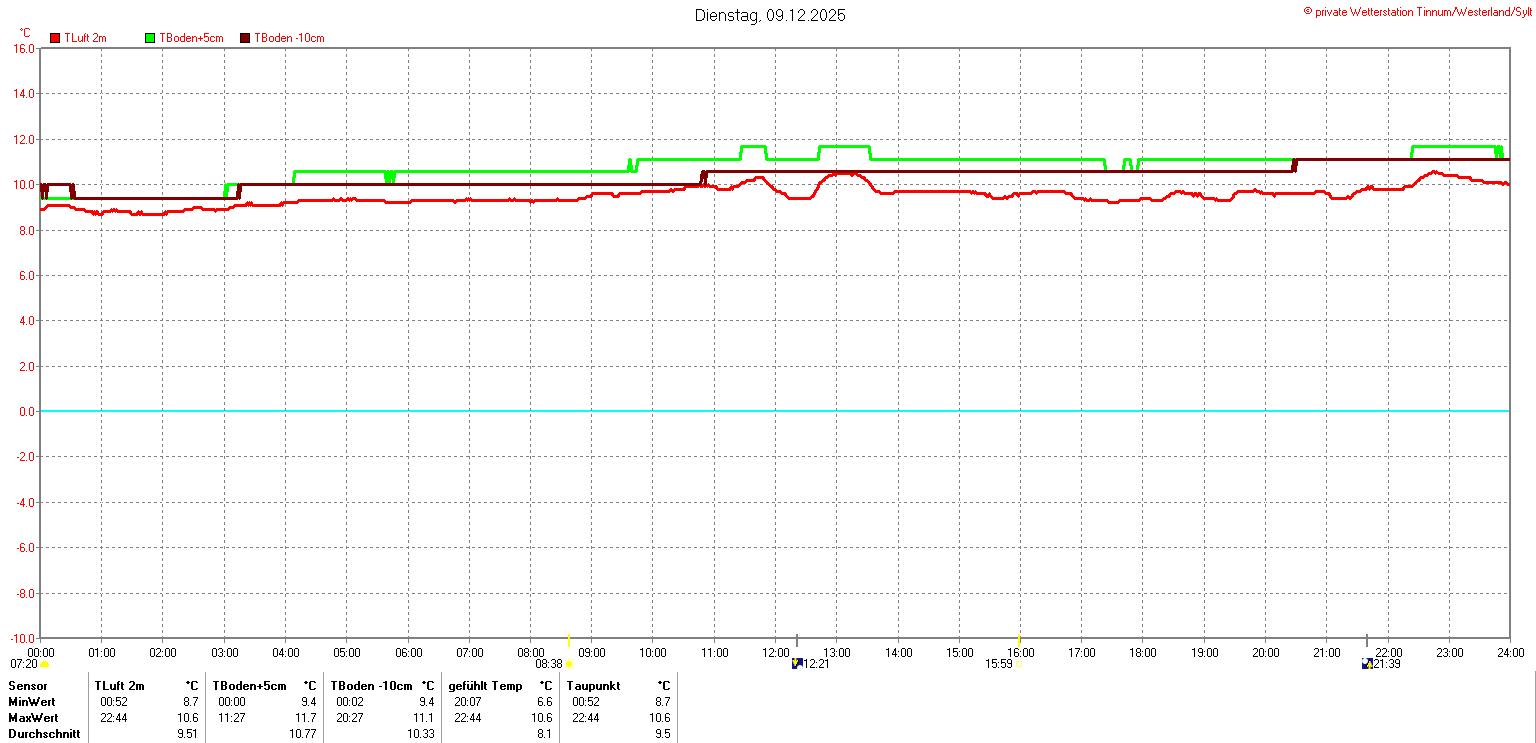This screenshot has width=1536, height=743.
Task: Click the sun icon next to 07:20
Action: click(x=45, y=664)
